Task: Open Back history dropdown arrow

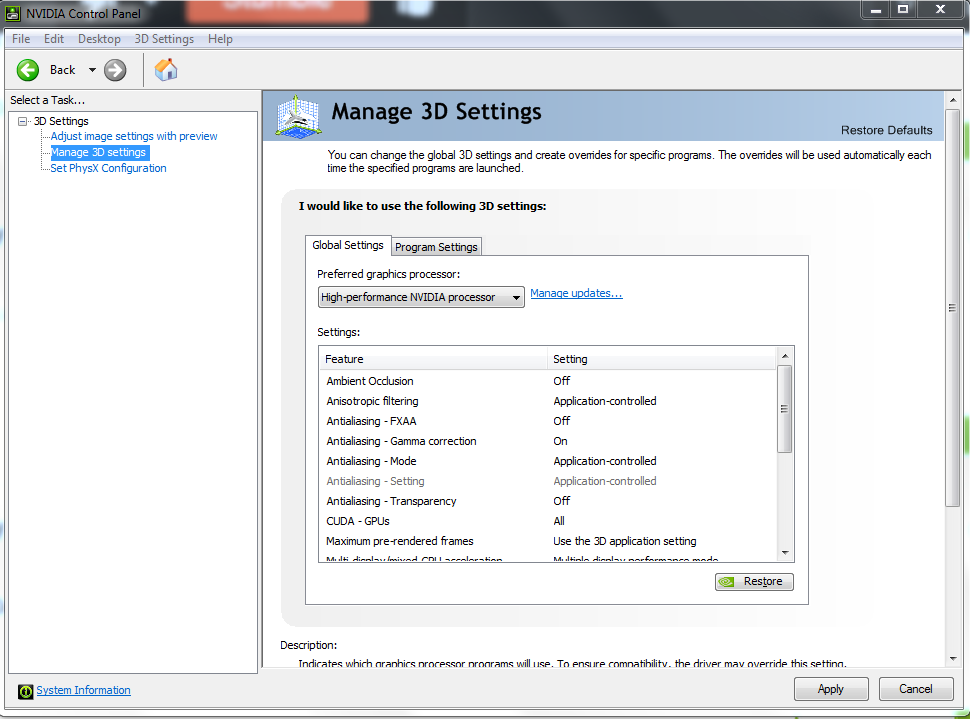Action: (92, 70)
